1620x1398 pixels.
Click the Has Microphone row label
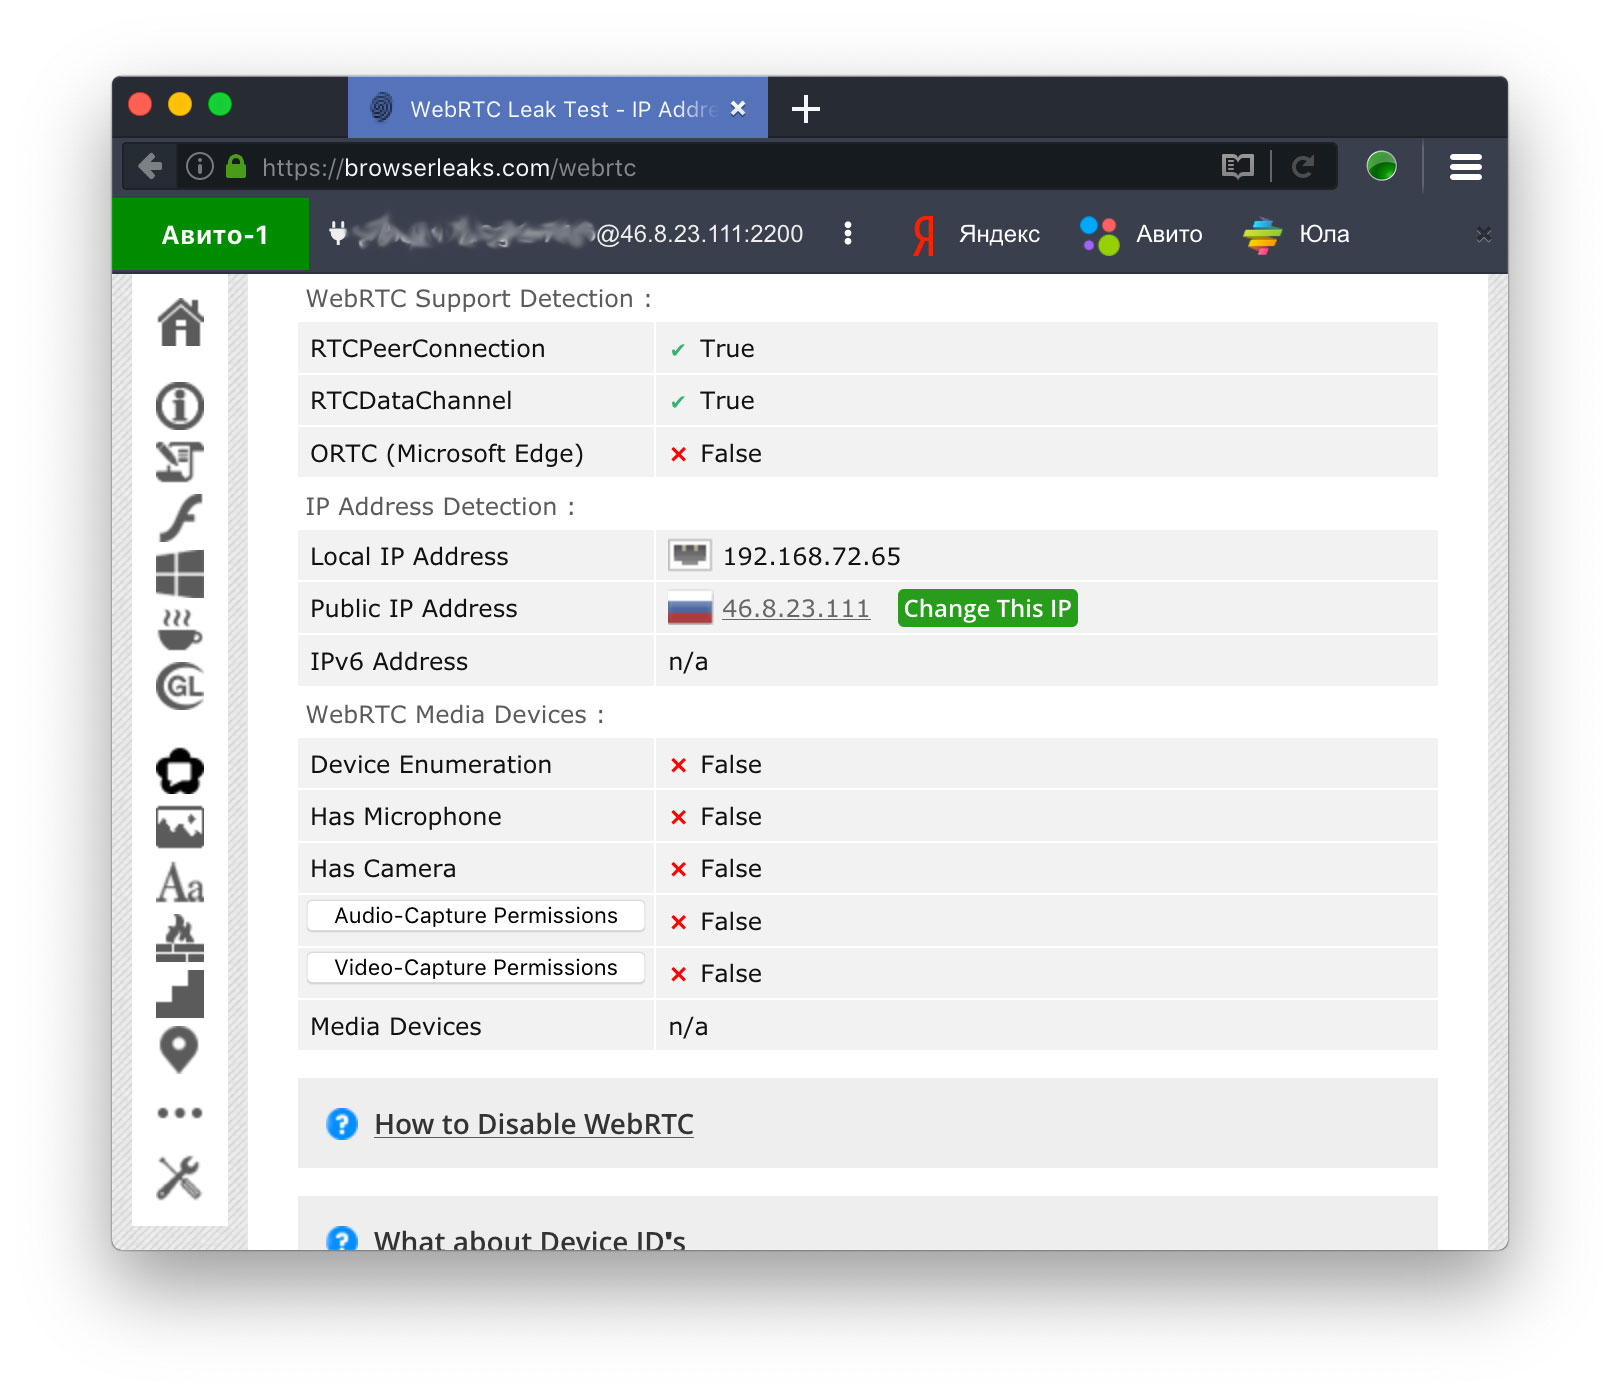coord(406,816)
